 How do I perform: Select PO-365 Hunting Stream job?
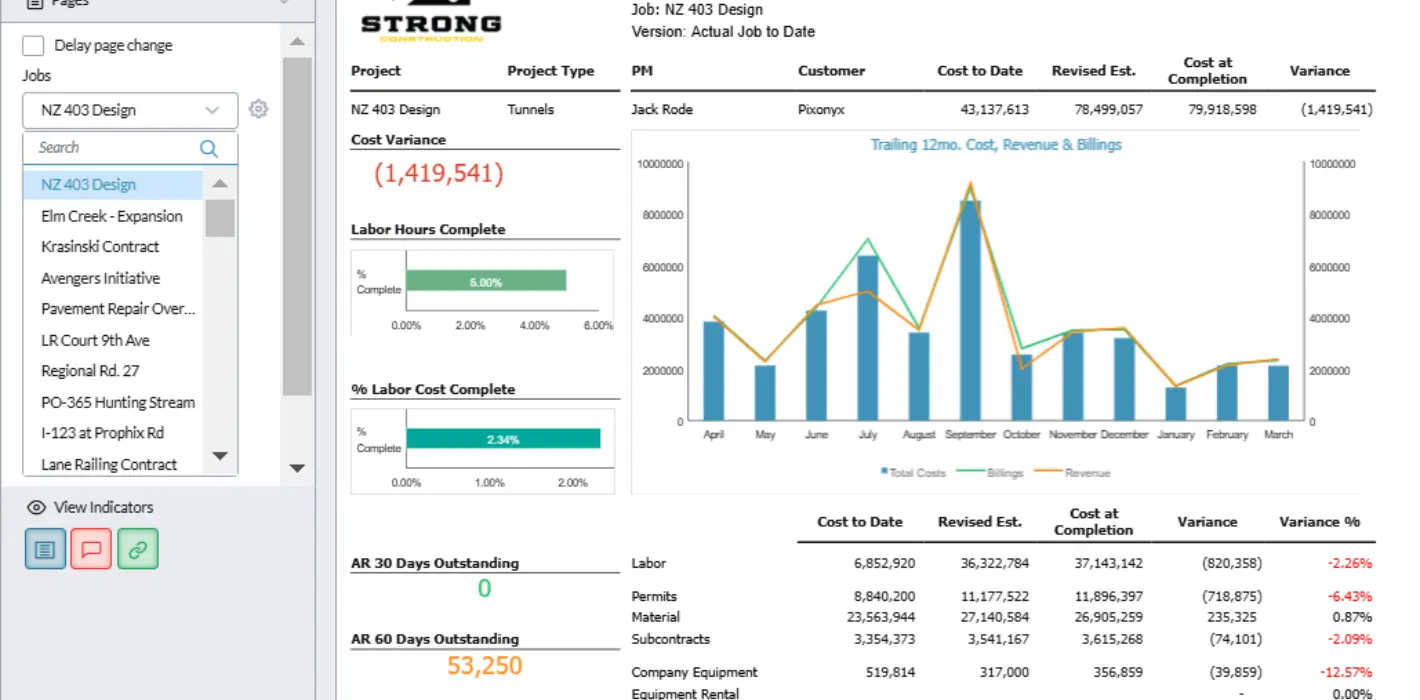[113, 402]
